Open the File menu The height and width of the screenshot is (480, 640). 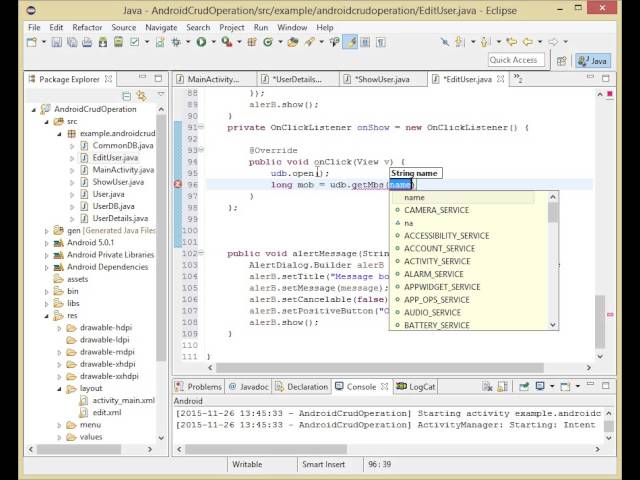click(x=34, y=27)
